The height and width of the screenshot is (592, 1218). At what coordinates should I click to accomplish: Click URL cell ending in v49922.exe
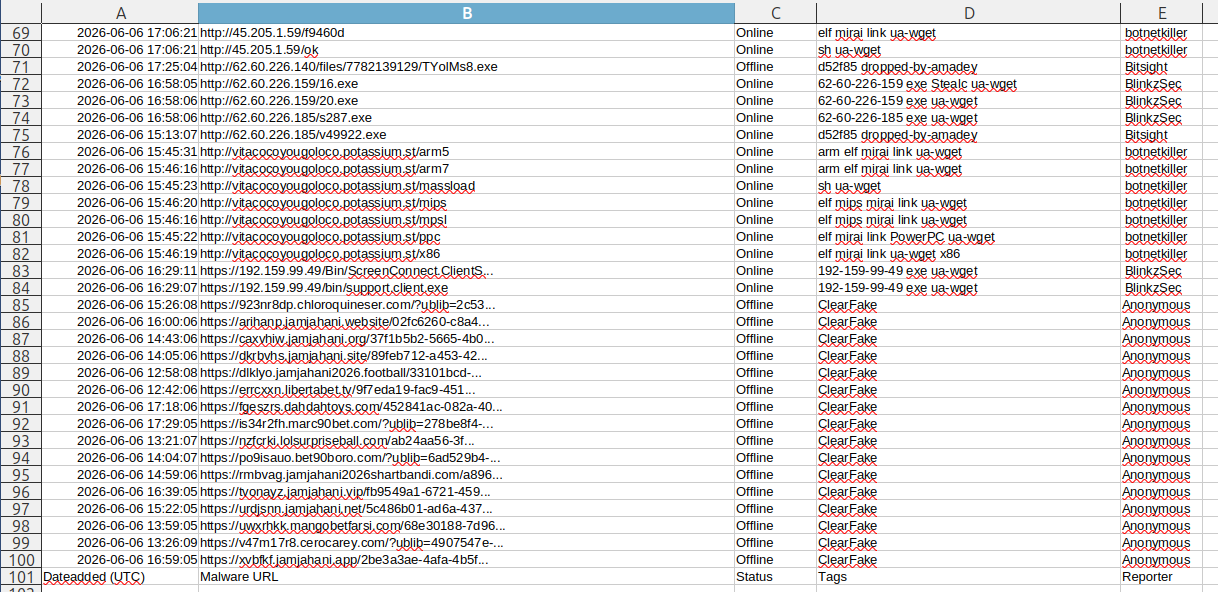point(466,135)
